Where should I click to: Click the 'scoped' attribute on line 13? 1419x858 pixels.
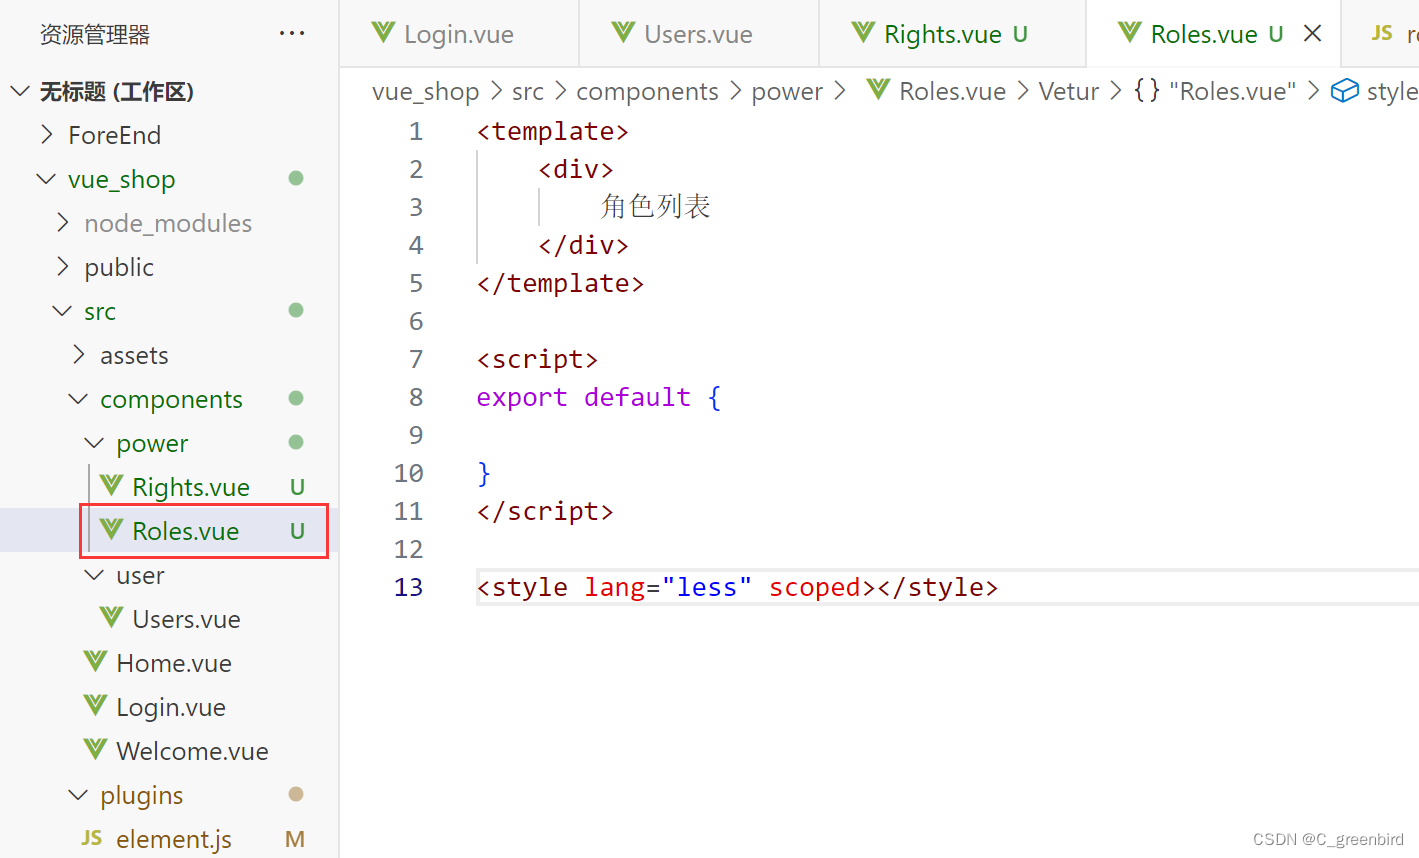click(x=815, y=587)
